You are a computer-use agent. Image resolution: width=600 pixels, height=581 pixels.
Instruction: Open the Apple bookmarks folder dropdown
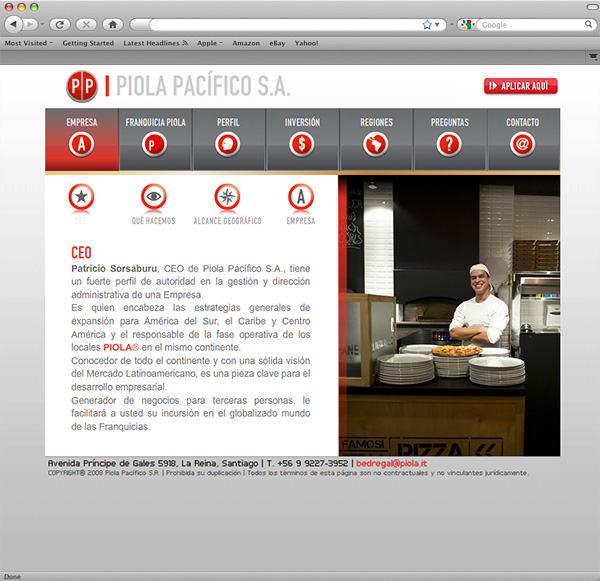click(x=210, y=43)
